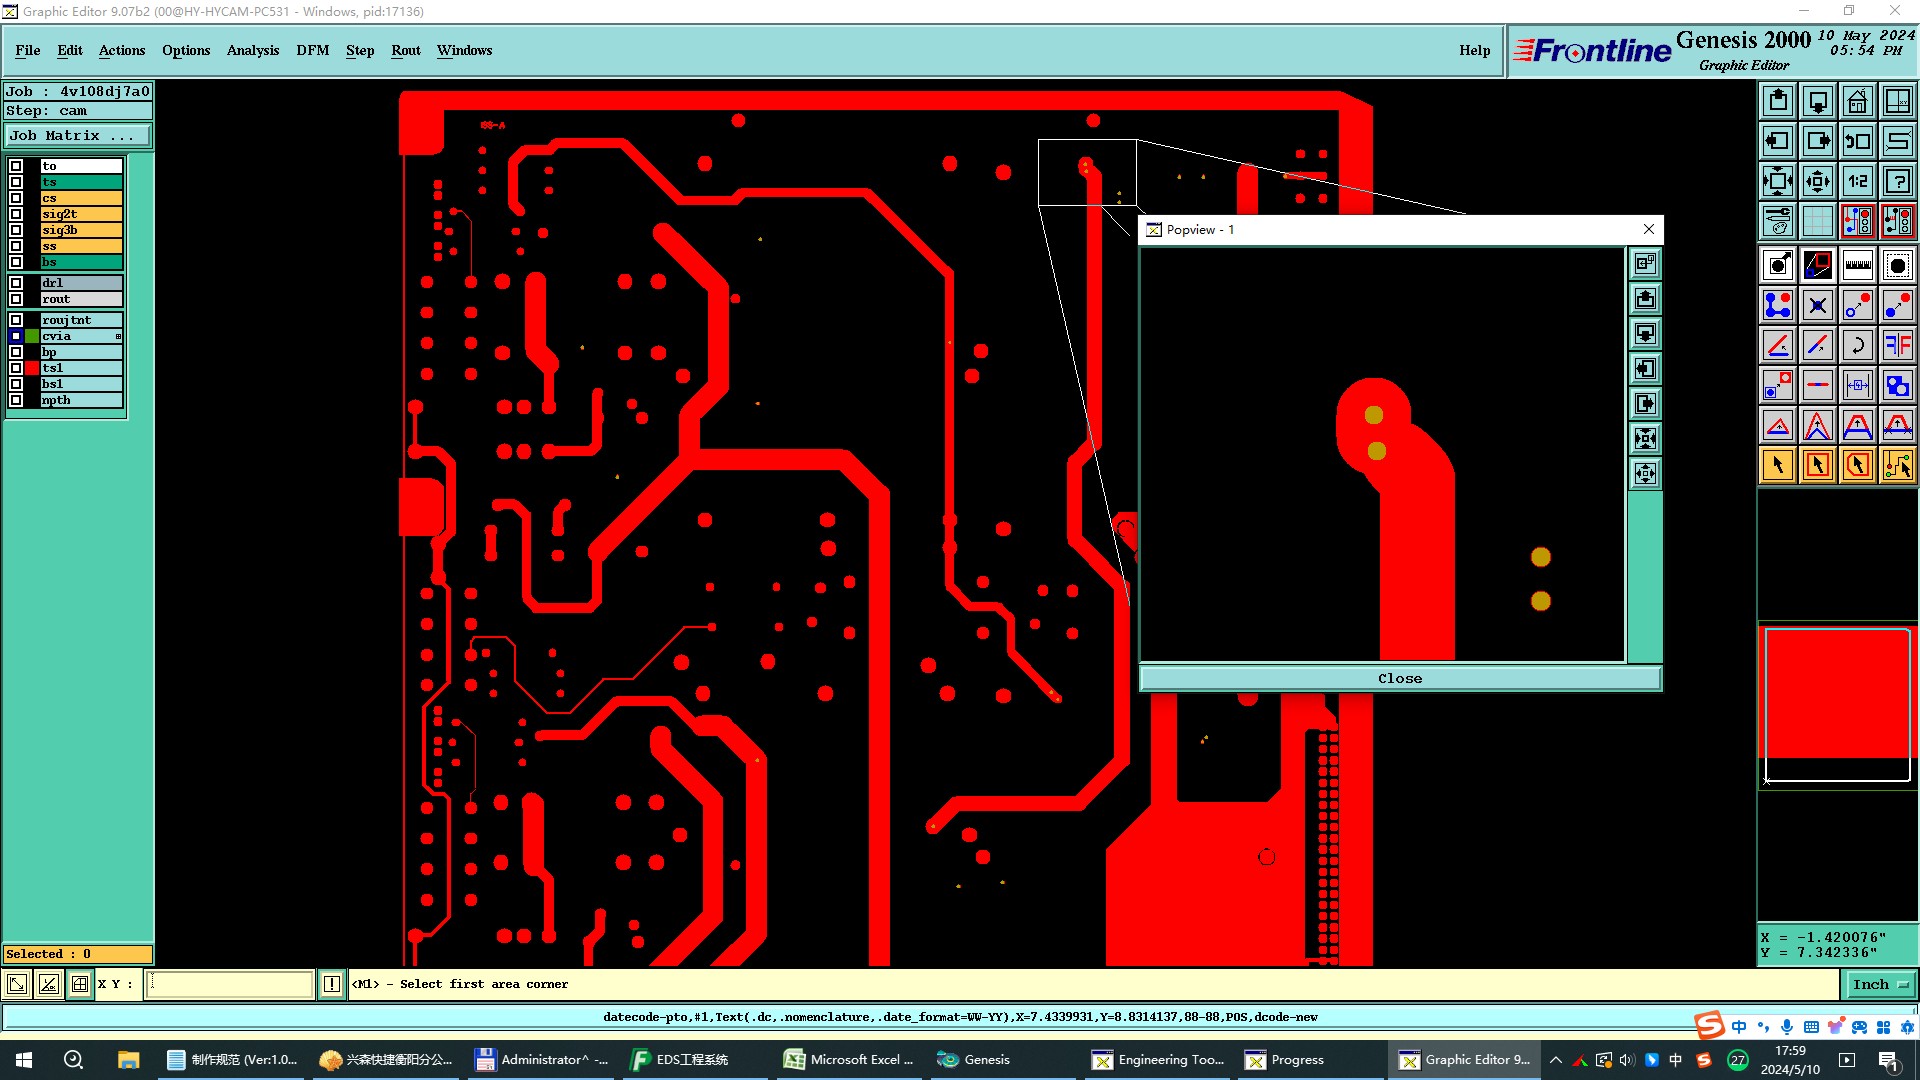Click Close button in Popview window
Viewport: 1920px width, 1080px height.
[1399, 679]
